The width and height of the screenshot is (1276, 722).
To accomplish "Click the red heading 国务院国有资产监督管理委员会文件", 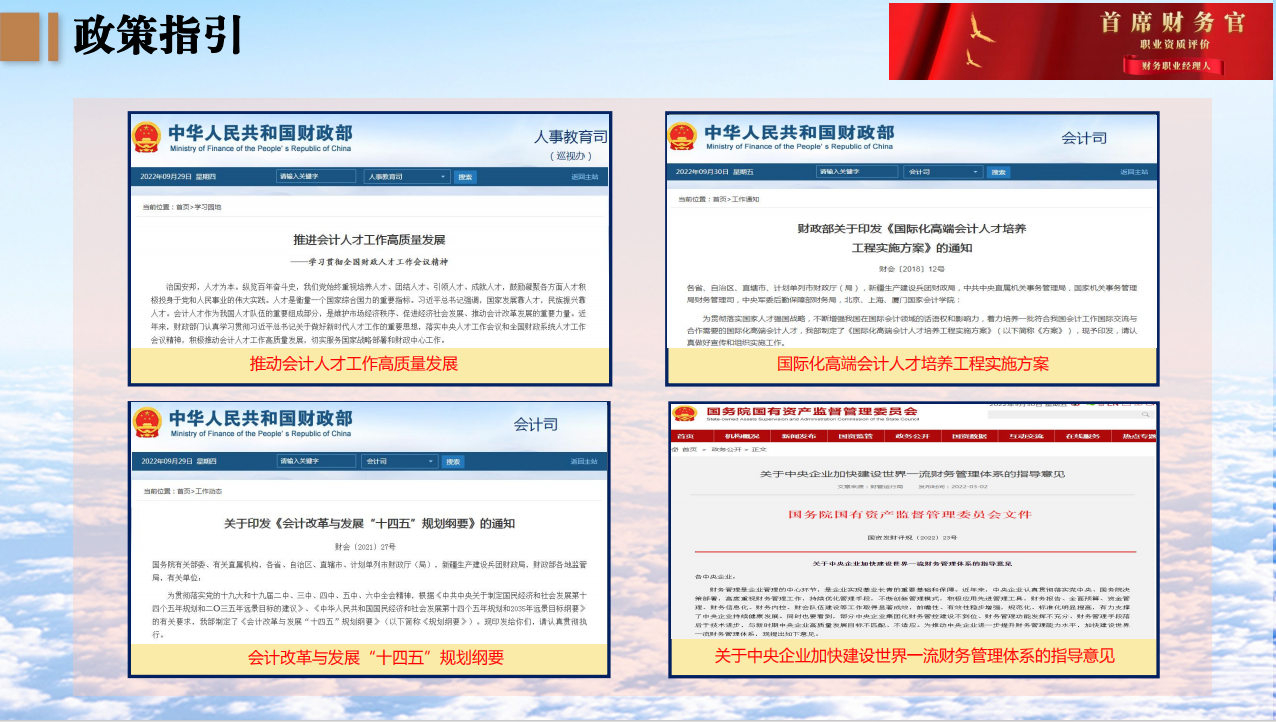I will [x=909, y=515].
